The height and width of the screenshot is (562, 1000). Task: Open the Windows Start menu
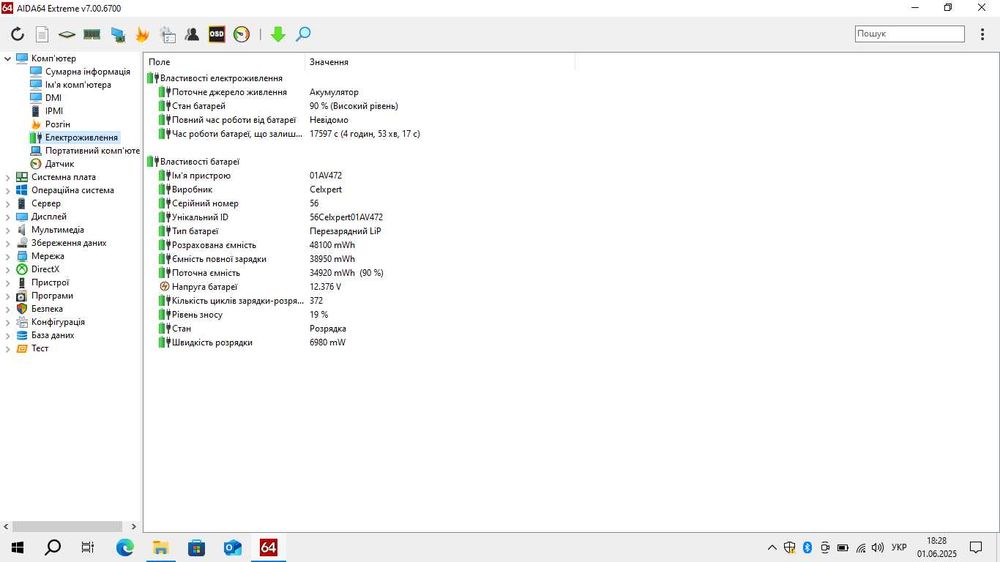pos(17,547)
